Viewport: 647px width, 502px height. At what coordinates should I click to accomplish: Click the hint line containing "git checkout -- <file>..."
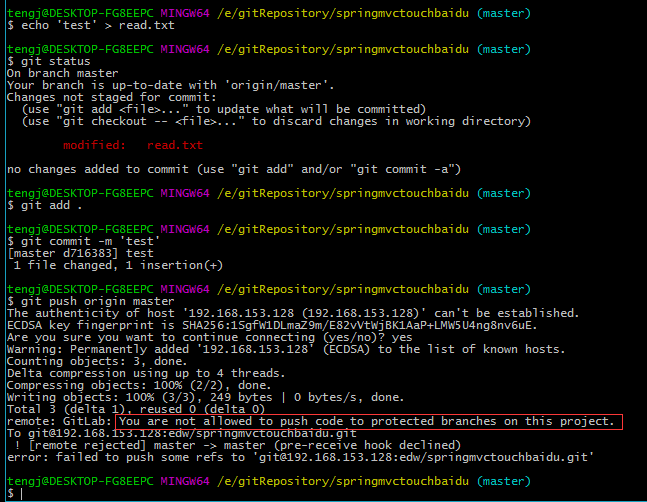[276, 121]
